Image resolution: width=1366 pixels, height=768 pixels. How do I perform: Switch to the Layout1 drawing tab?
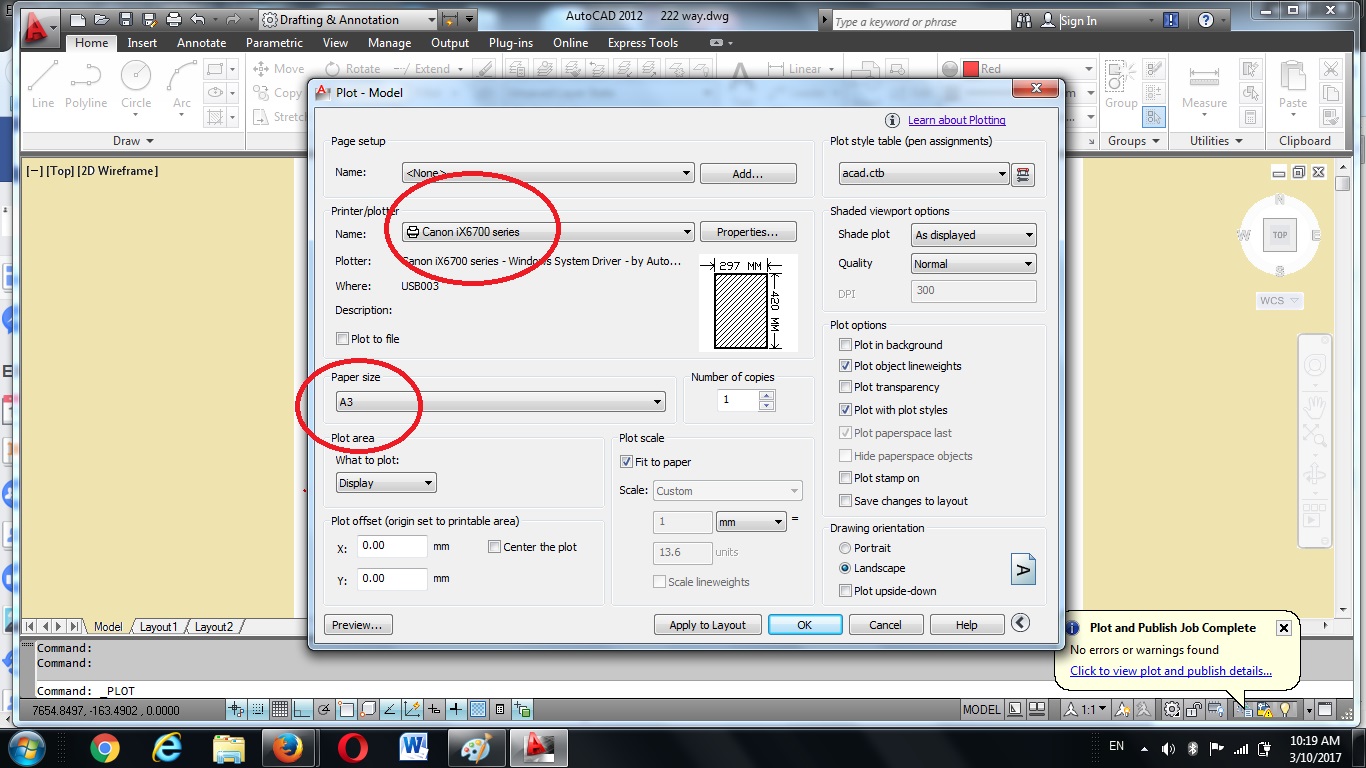158,627
